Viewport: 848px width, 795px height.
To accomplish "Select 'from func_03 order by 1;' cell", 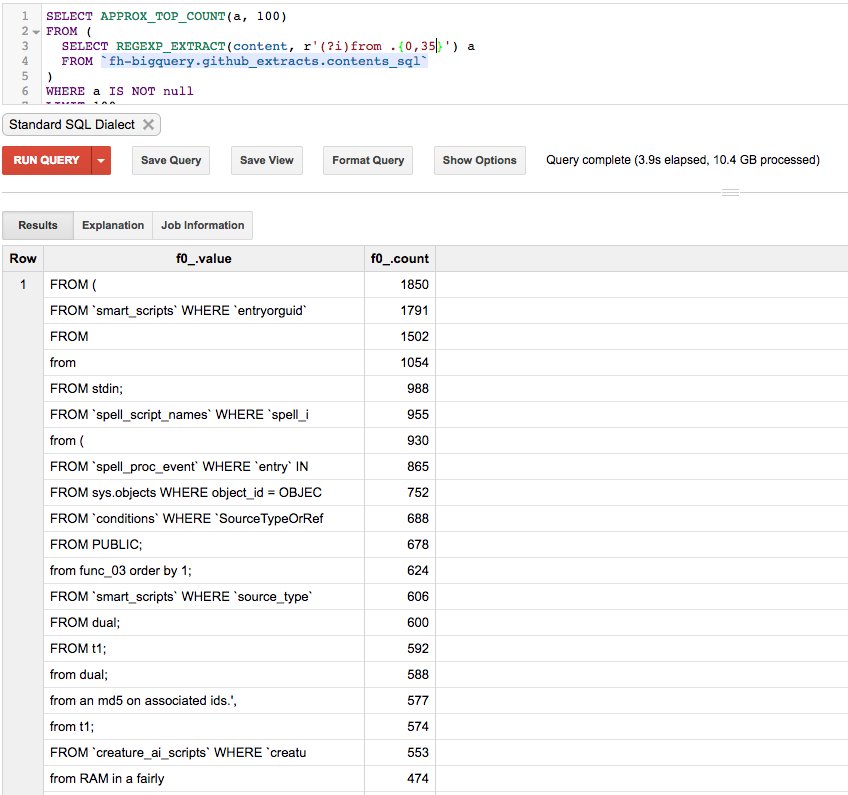I will coord(204,571).
